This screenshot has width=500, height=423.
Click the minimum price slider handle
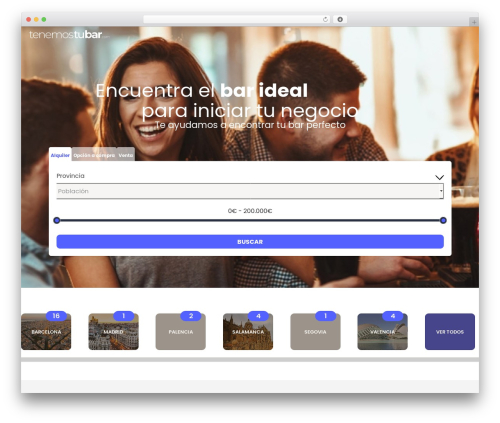click(57, 220)
